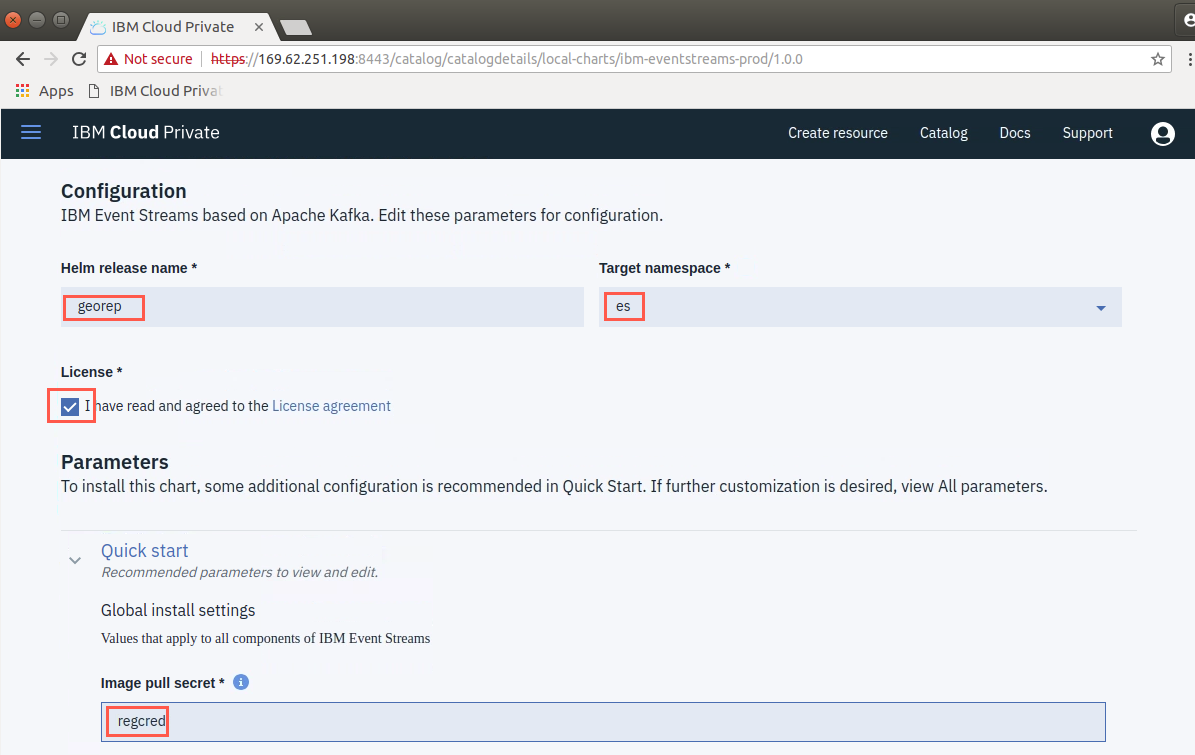
Task: Open a new browser tab
Action: click(x=296, y=27)
